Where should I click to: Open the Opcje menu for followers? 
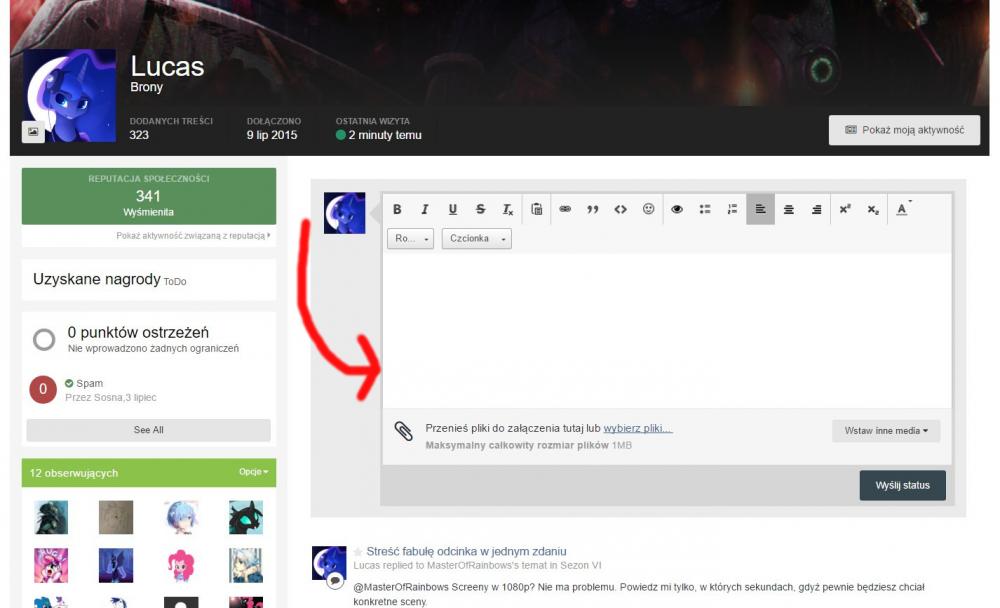coord(253,472)
